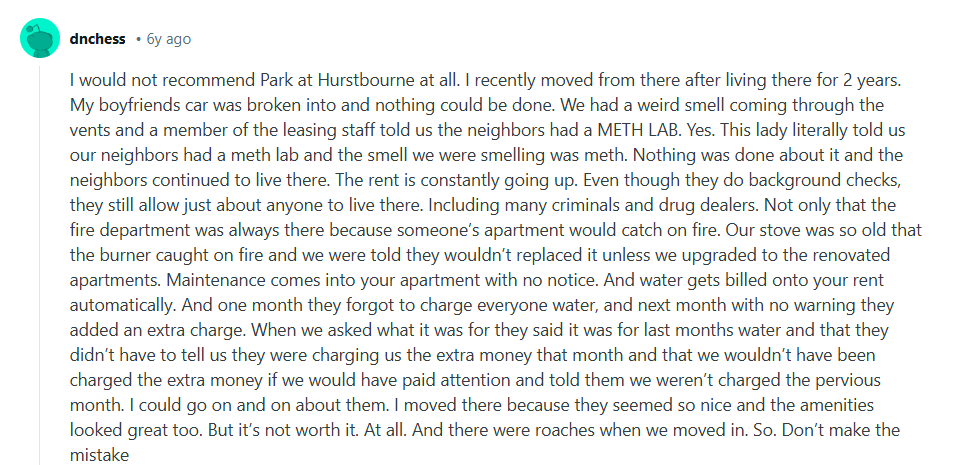
Task: Click the final word 'mistake'
Action: pos(99,455)
